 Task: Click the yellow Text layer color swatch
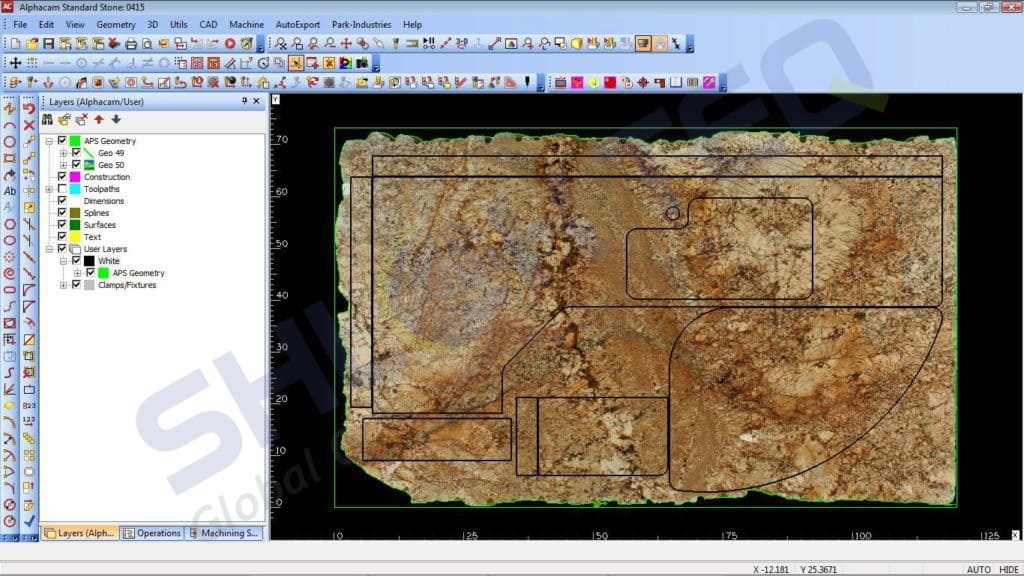[75, 236]
